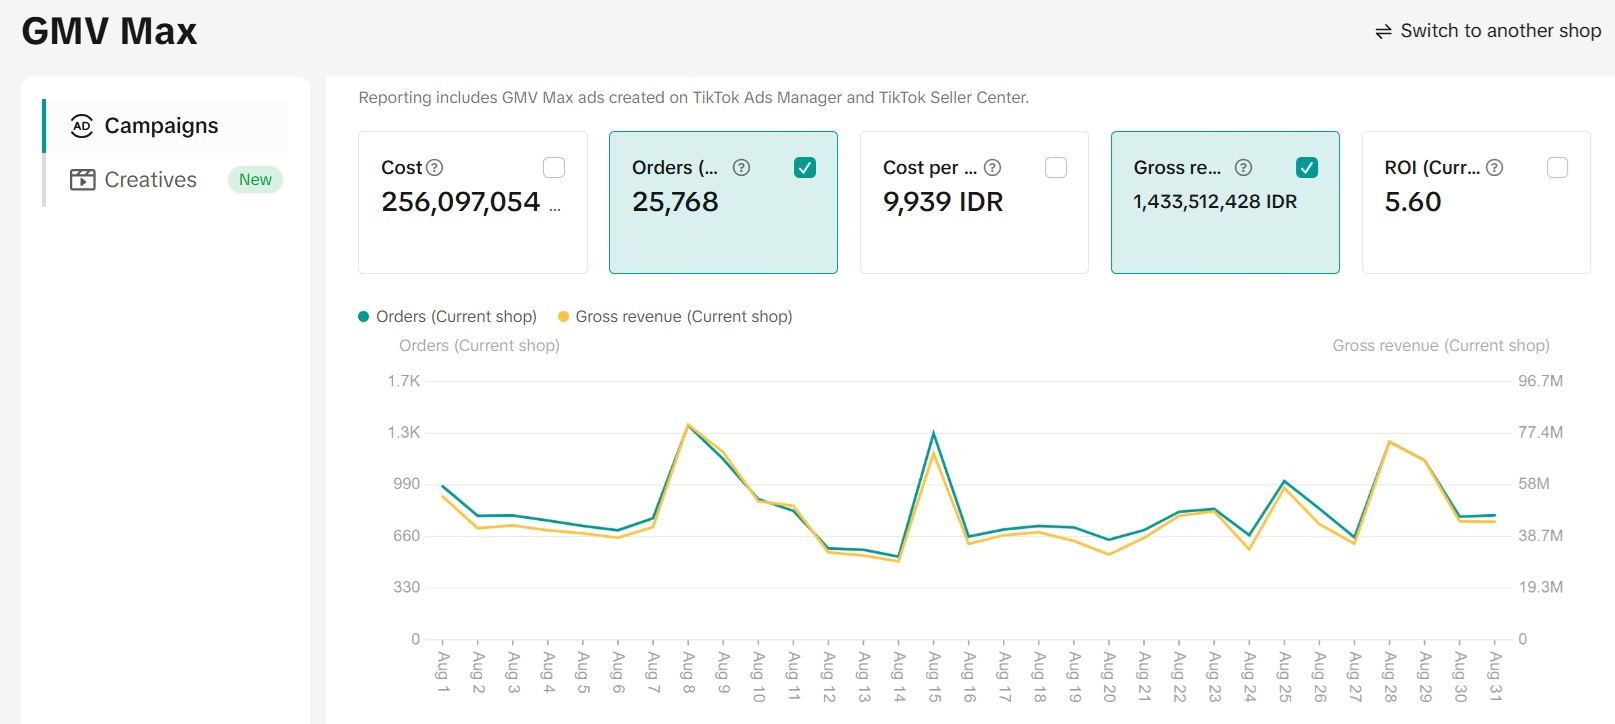The height and width of the screenshot is (724, 1615).
Task: Click the Aug 25 label on the chart axis
Action: coord(1285,676)
